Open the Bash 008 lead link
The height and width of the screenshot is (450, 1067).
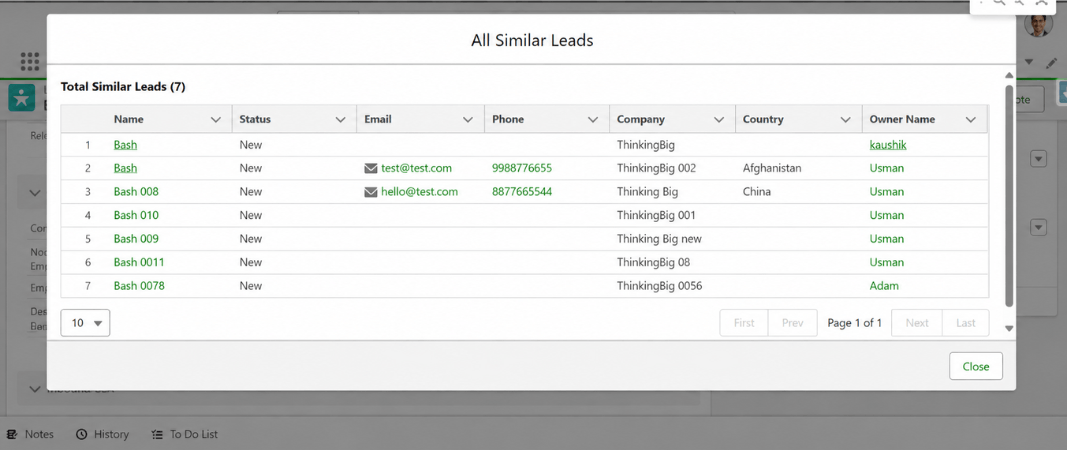pyautogui.click(x=136, y=192)
